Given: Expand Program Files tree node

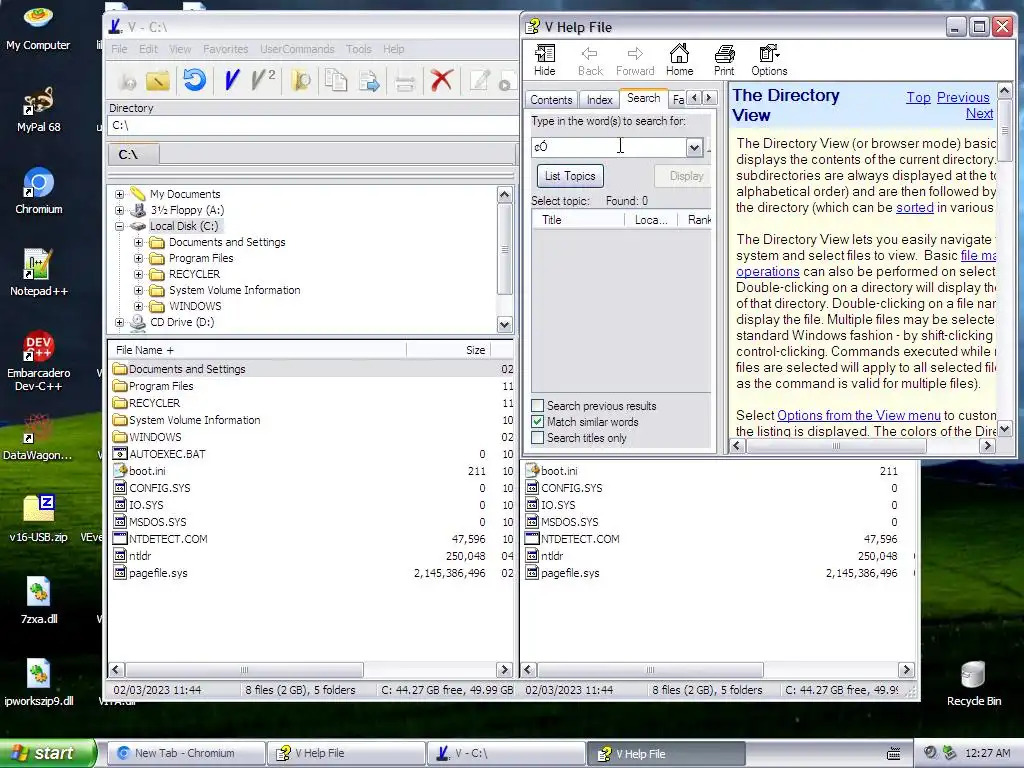Looking at the screenshot, I should [x=138, y=258].
